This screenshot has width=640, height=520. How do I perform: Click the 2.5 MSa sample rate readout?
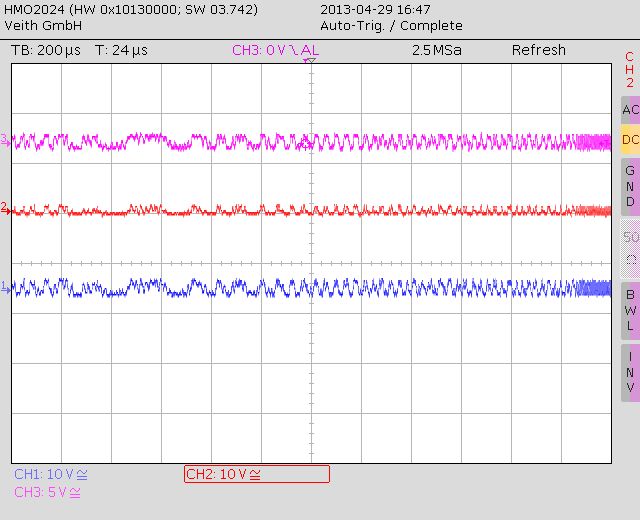point(437,50)
